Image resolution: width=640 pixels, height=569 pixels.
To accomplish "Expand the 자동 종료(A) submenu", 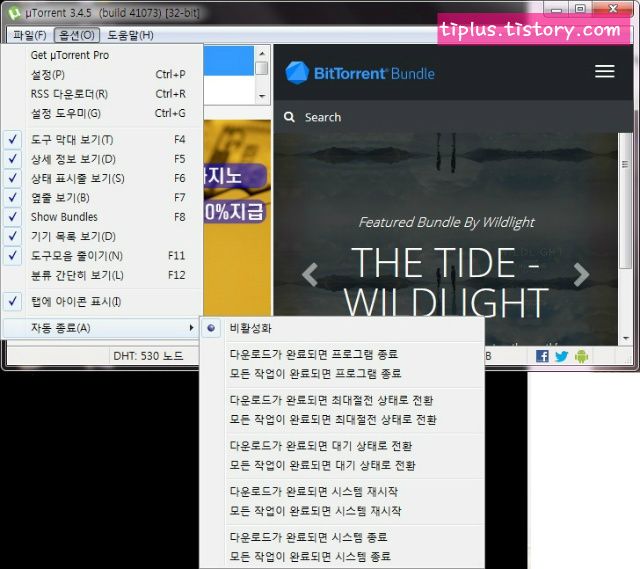I will (102, 328).
